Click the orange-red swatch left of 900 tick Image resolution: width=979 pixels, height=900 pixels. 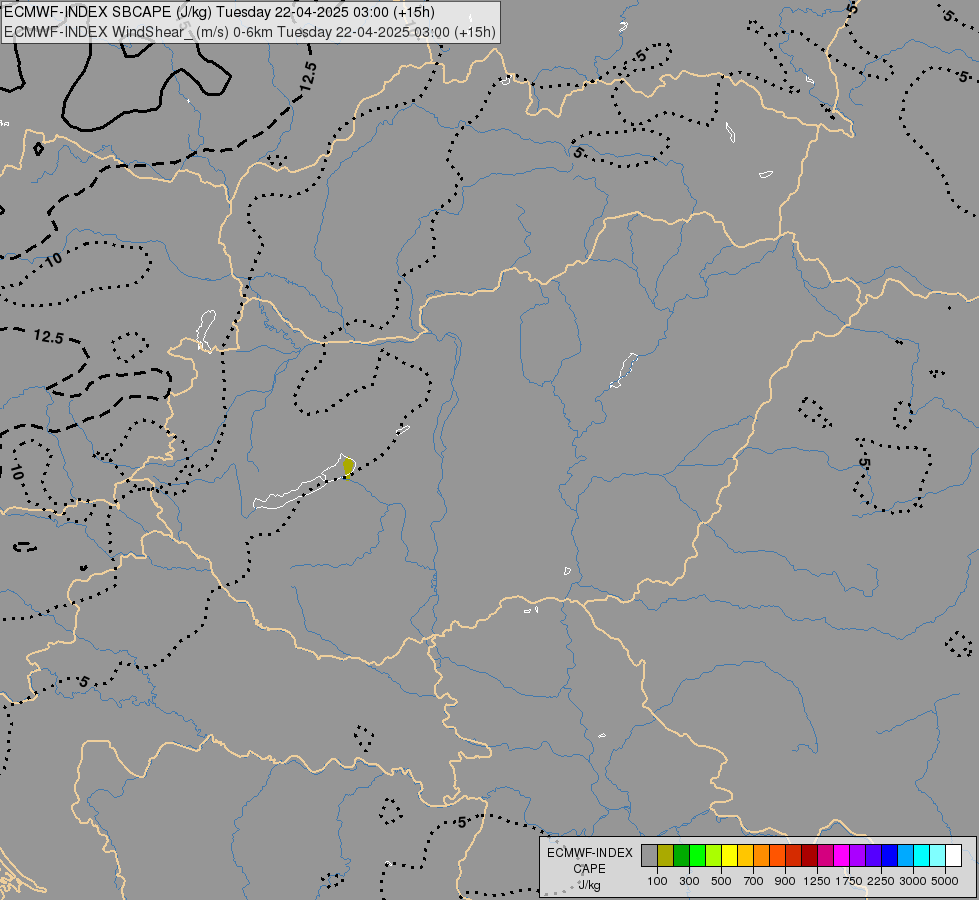pos(777,856)
